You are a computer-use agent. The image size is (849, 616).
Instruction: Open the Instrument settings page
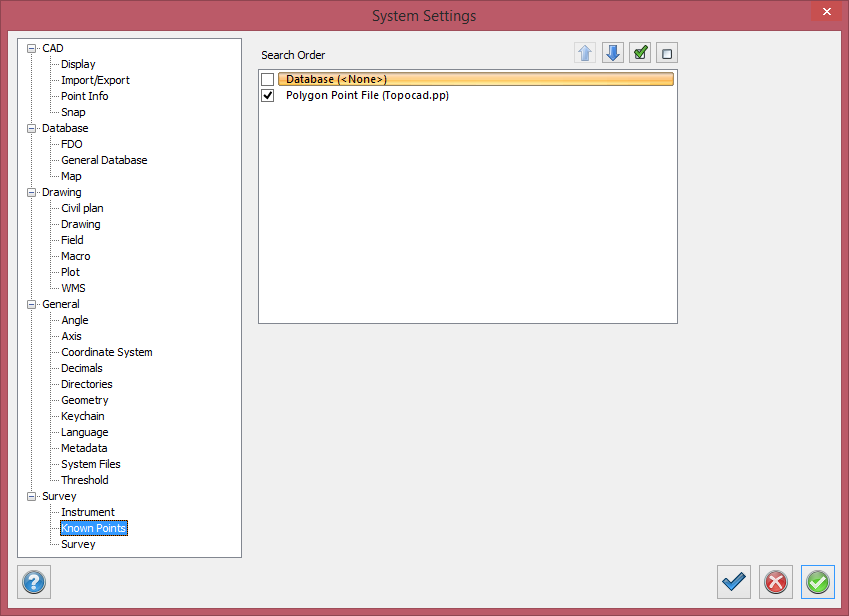(x=87, y=512)
